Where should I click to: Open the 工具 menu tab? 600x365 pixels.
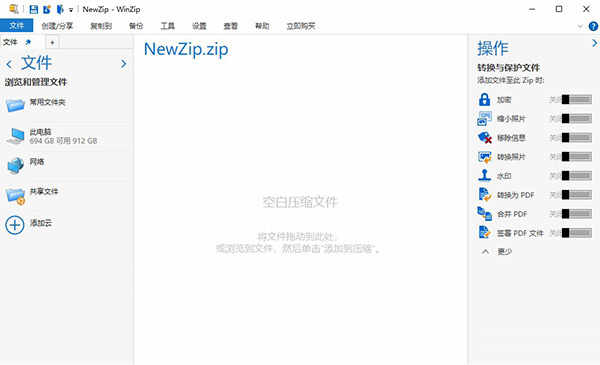pyautogui.click(x=168, y=26)
